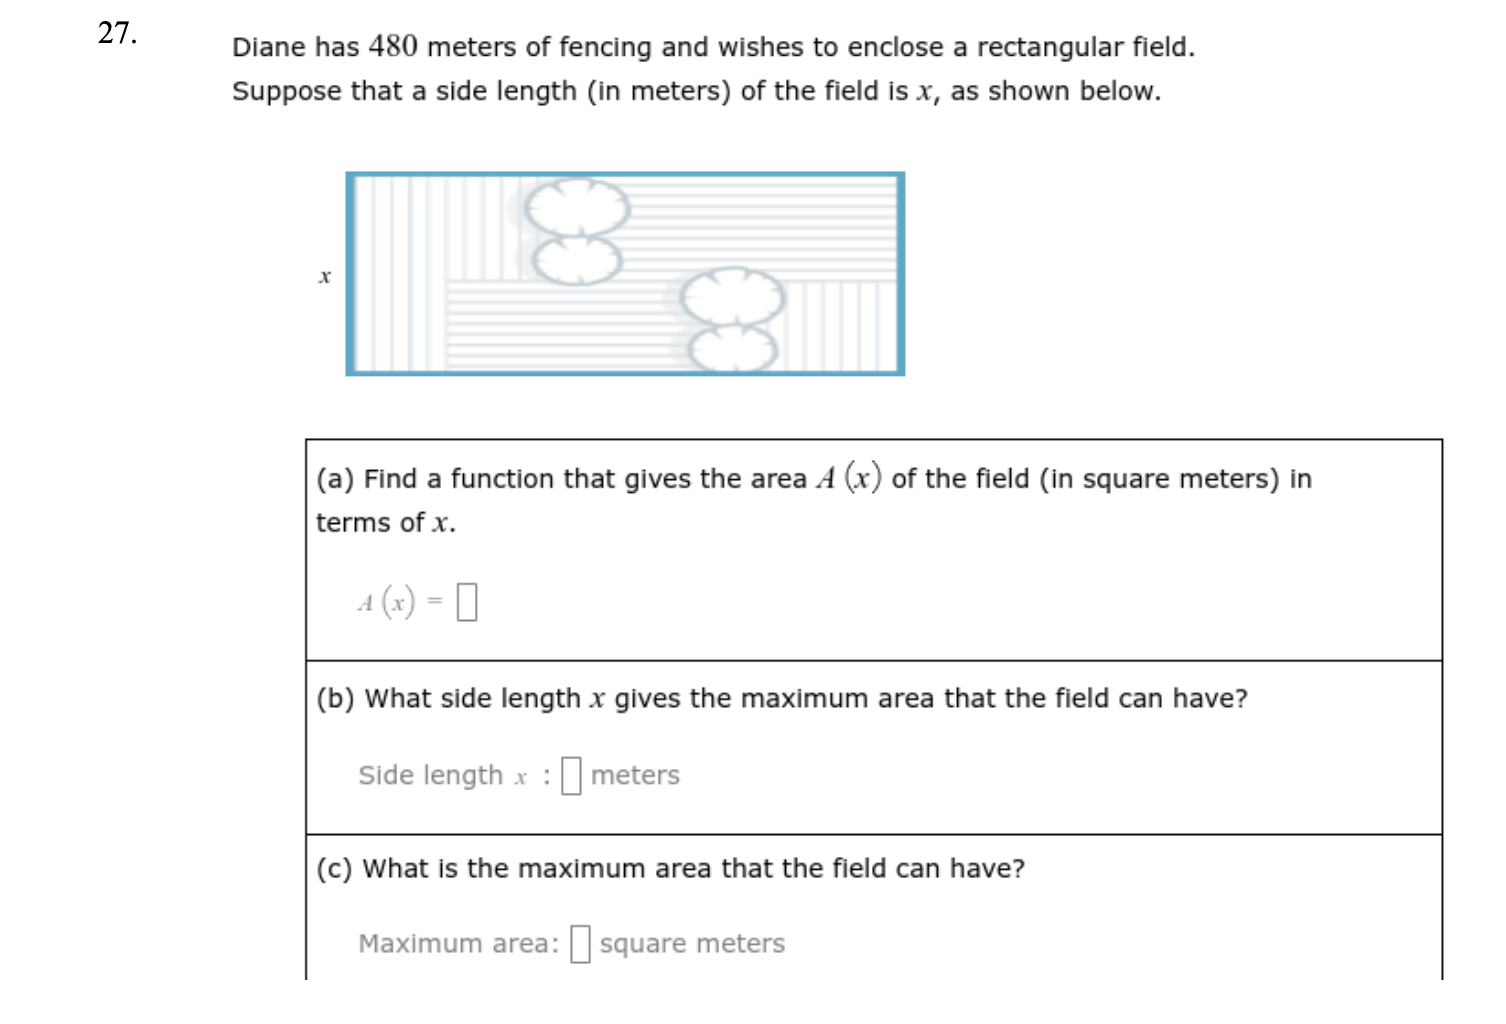This screenshot has height=1024, width=1506.
Task: Click the side length x input box
Action: 571,775
